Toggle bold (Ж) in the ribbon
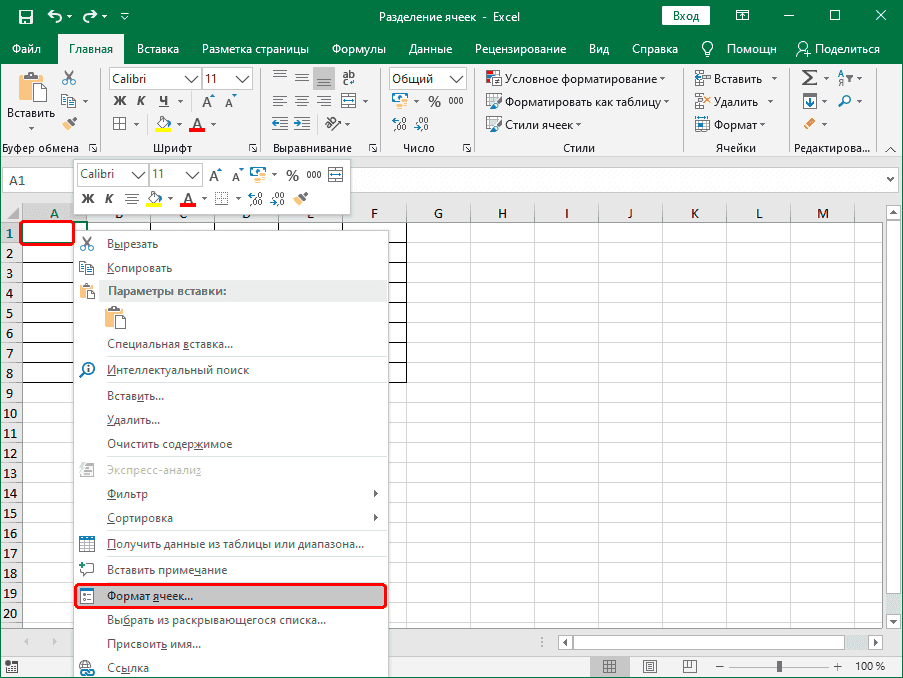903x678 pixels. [x=119, y=101]
